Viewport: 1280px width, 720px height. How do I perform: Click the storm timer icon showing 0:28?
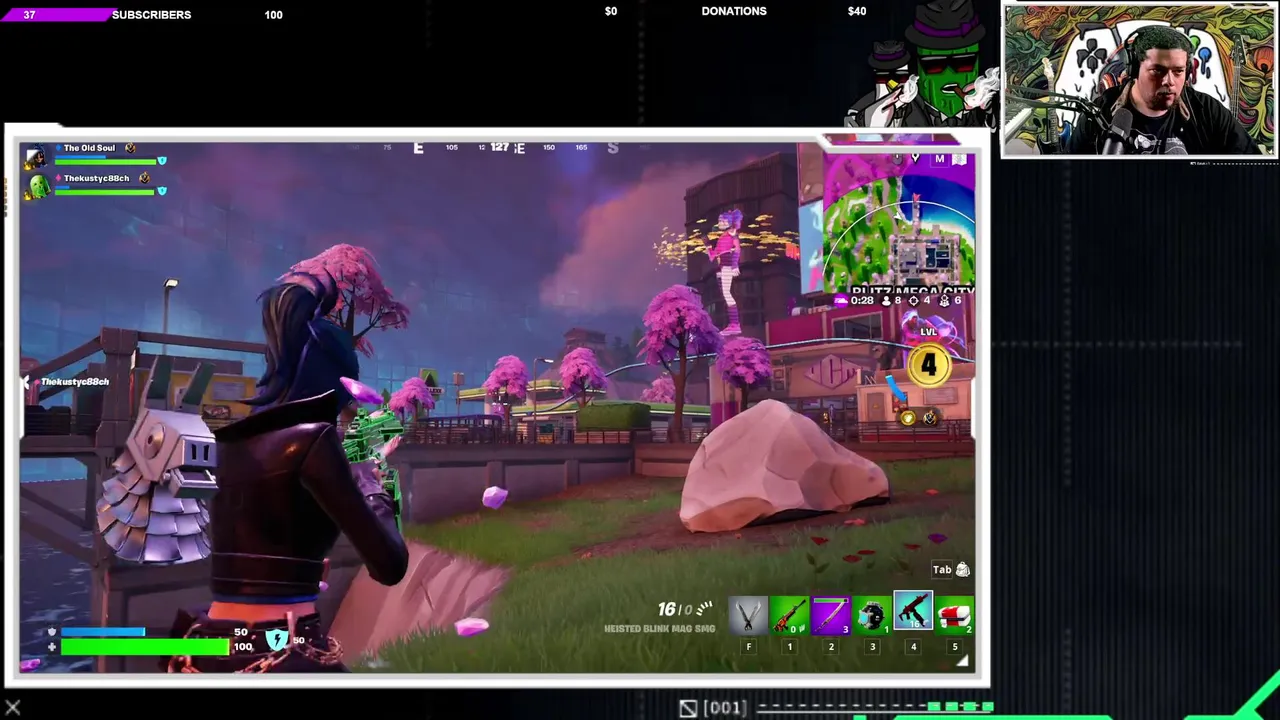pyautogui.click(x=841, y=300)
